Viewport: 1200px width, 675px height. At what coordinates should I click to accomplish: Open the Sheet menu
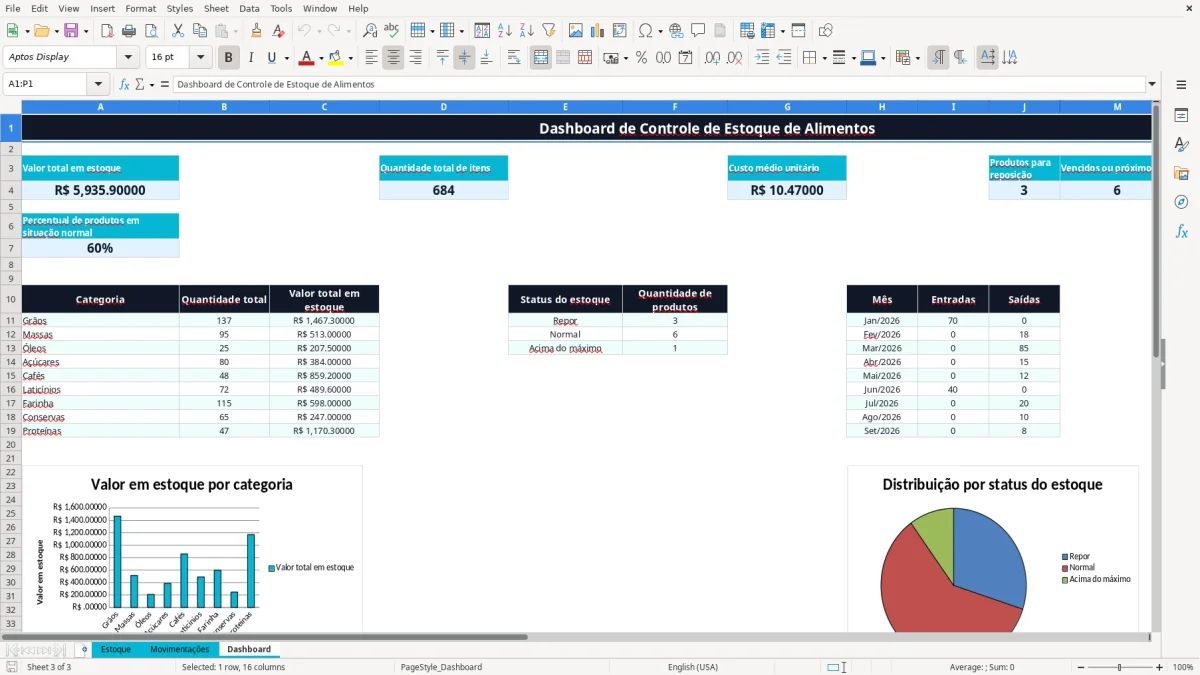coord(216,8)
